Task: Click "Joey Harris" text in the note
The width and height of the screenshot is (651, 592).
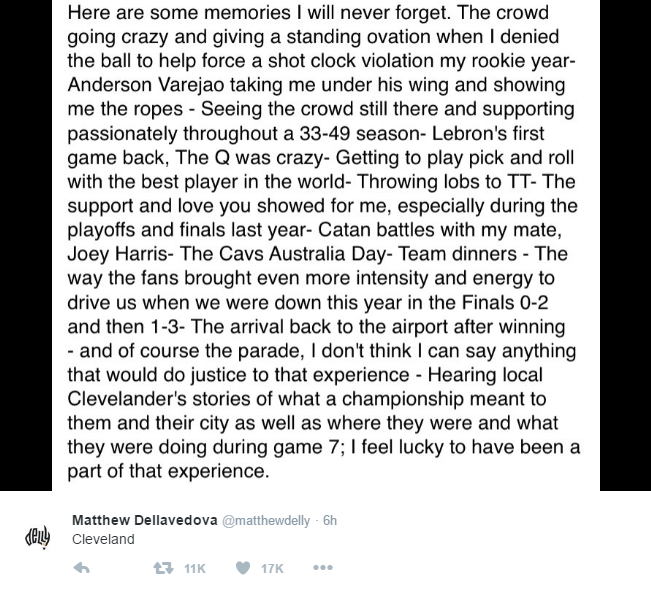Action: (x=117, y=254)
